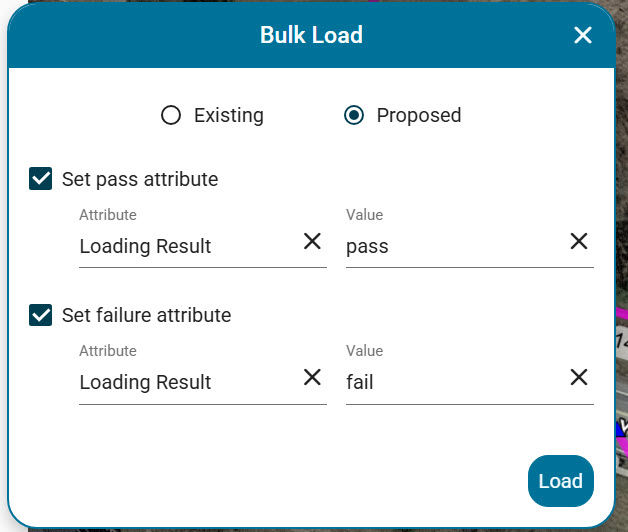Clear the pass attribute Loading Result field
This screenshot has height=532, width=628.
tap(312, 242)
